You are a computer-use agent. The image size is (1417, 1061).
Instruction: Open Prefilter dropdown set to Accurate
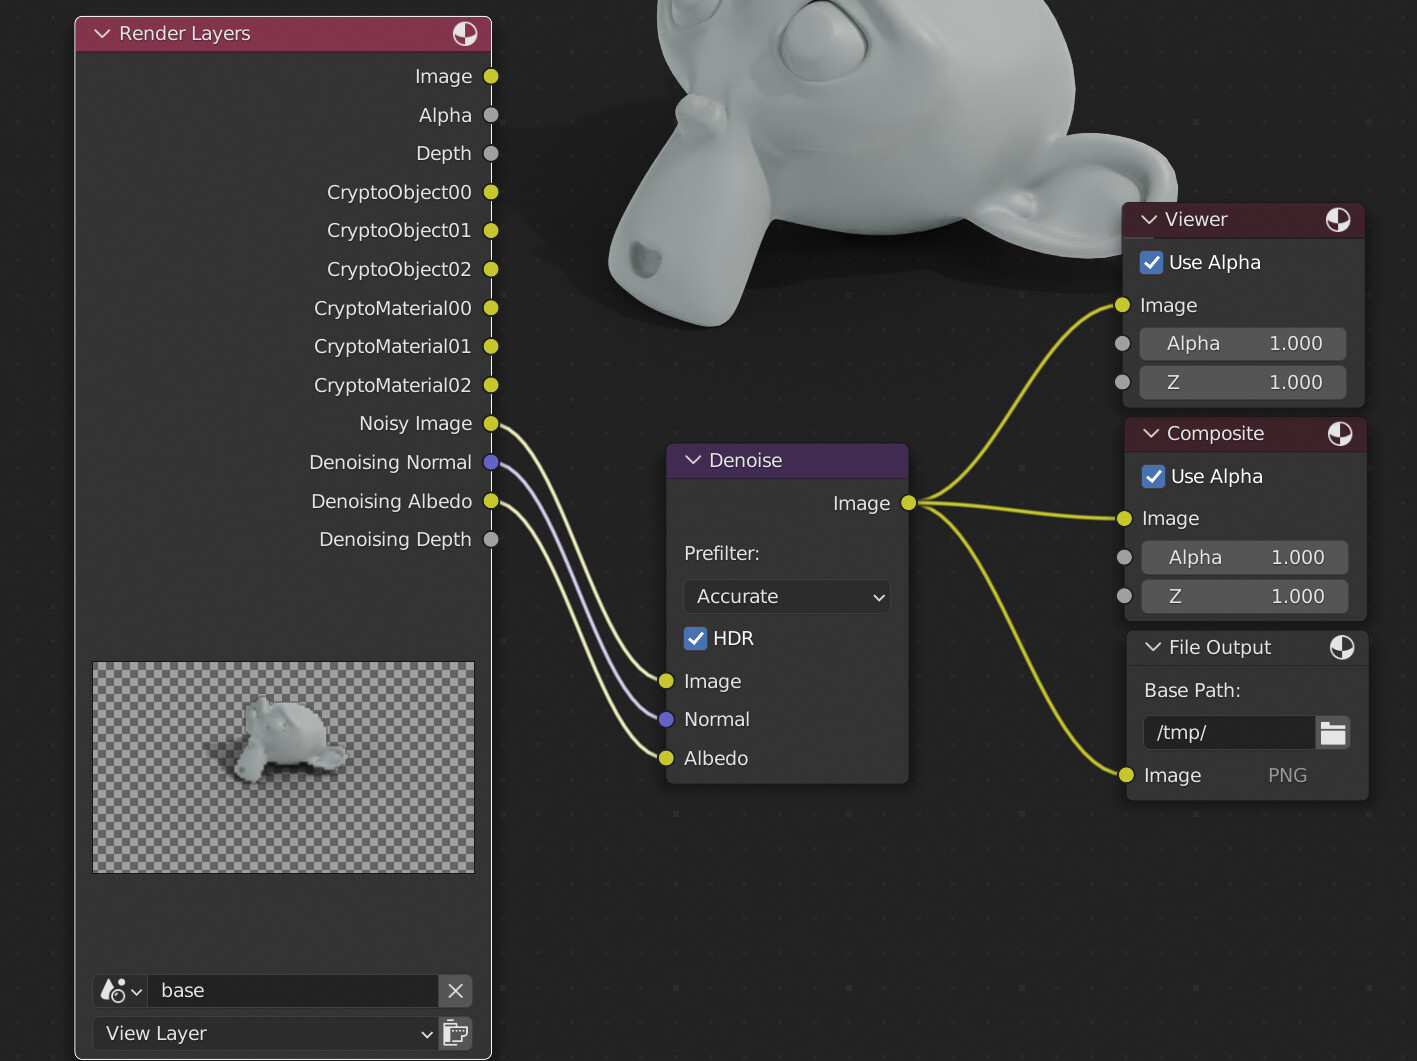787,597
